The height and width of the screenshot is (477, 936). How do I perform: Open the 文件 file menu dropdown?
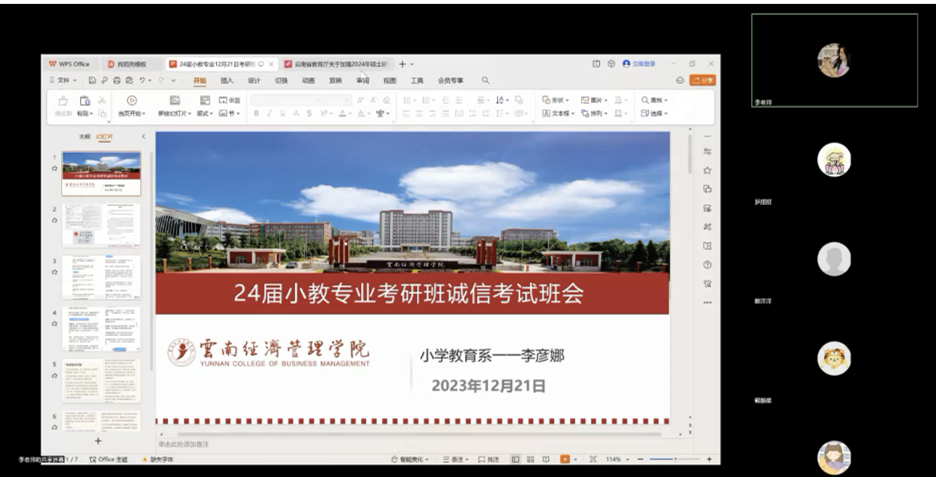[x=64, y=80]
